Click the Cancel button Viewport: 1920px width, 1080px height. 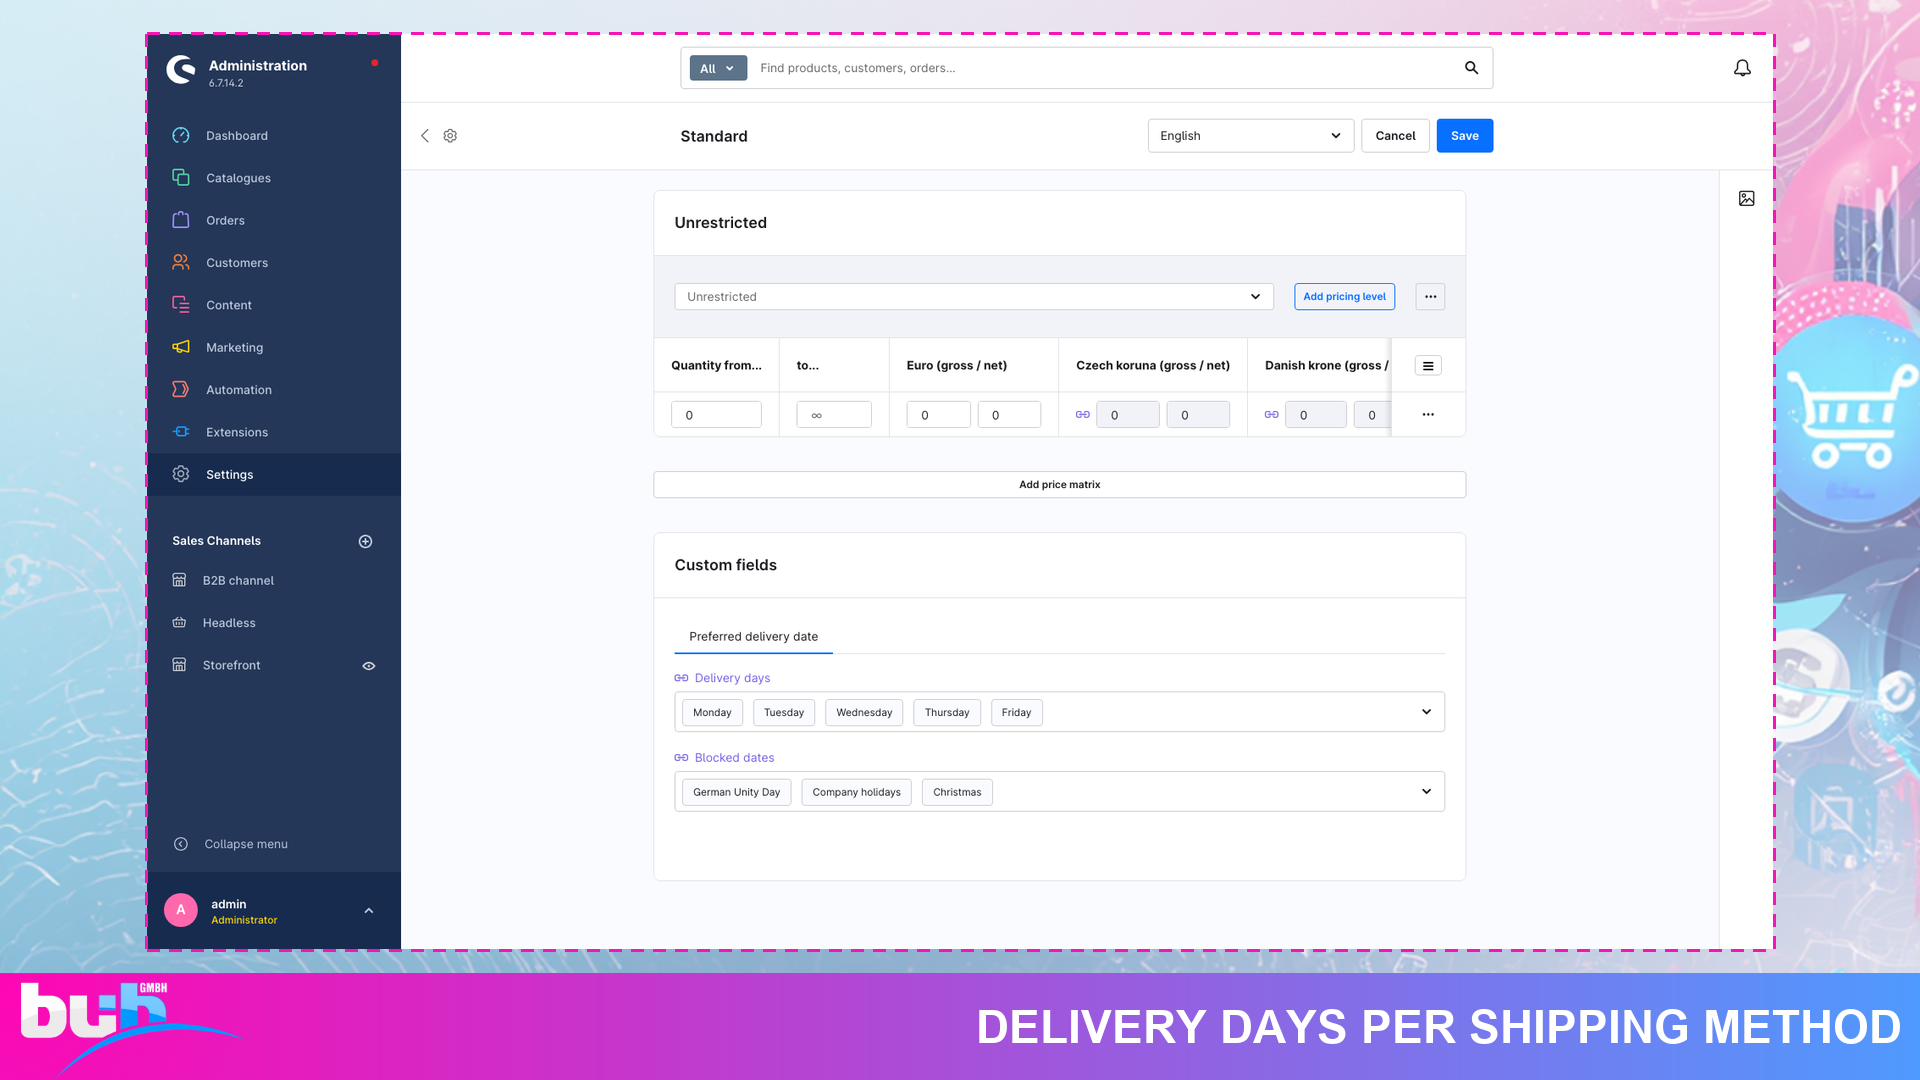coord(1395,136)
